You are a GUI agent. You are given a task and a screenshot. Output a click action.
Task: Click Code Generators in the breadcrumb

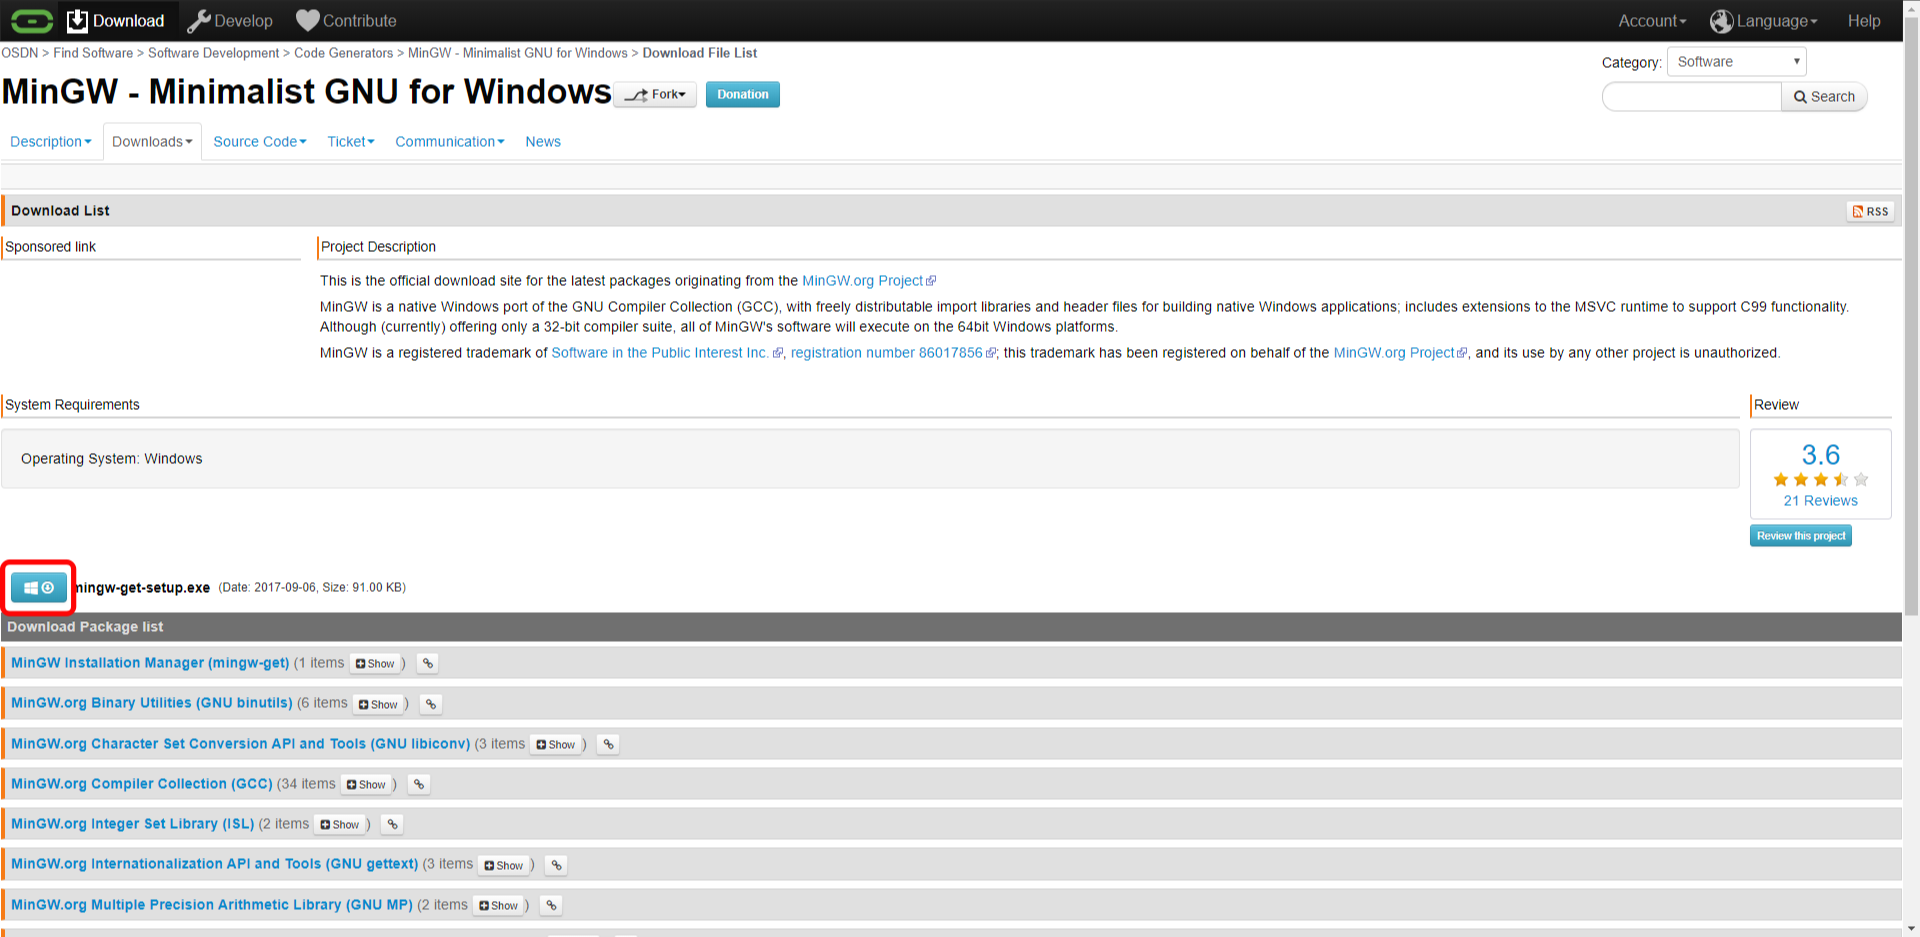click(344, 53)
